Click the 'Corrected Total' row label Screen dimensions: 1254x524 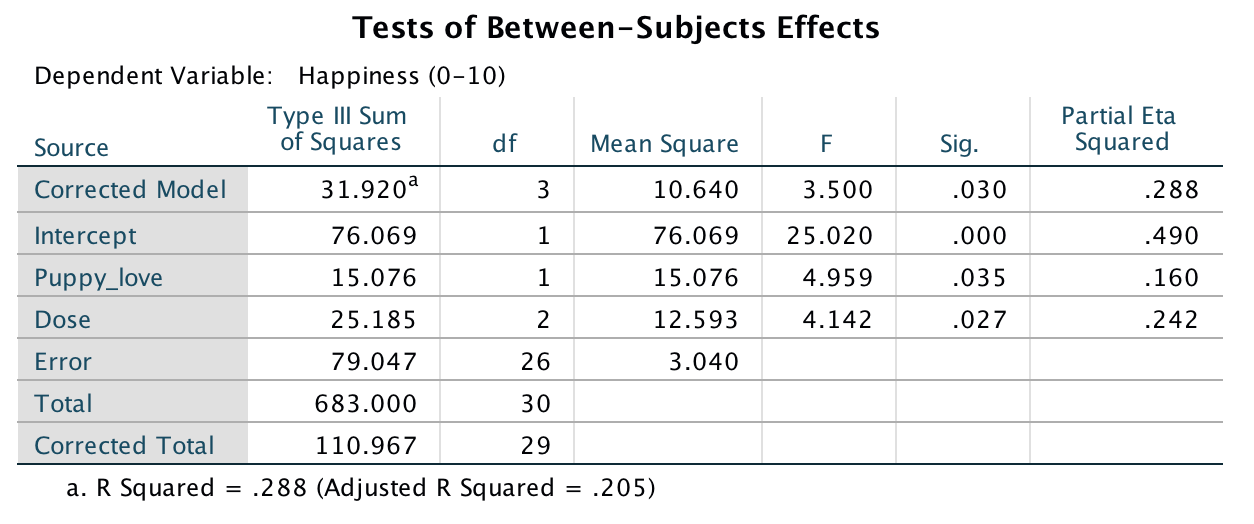124,446
